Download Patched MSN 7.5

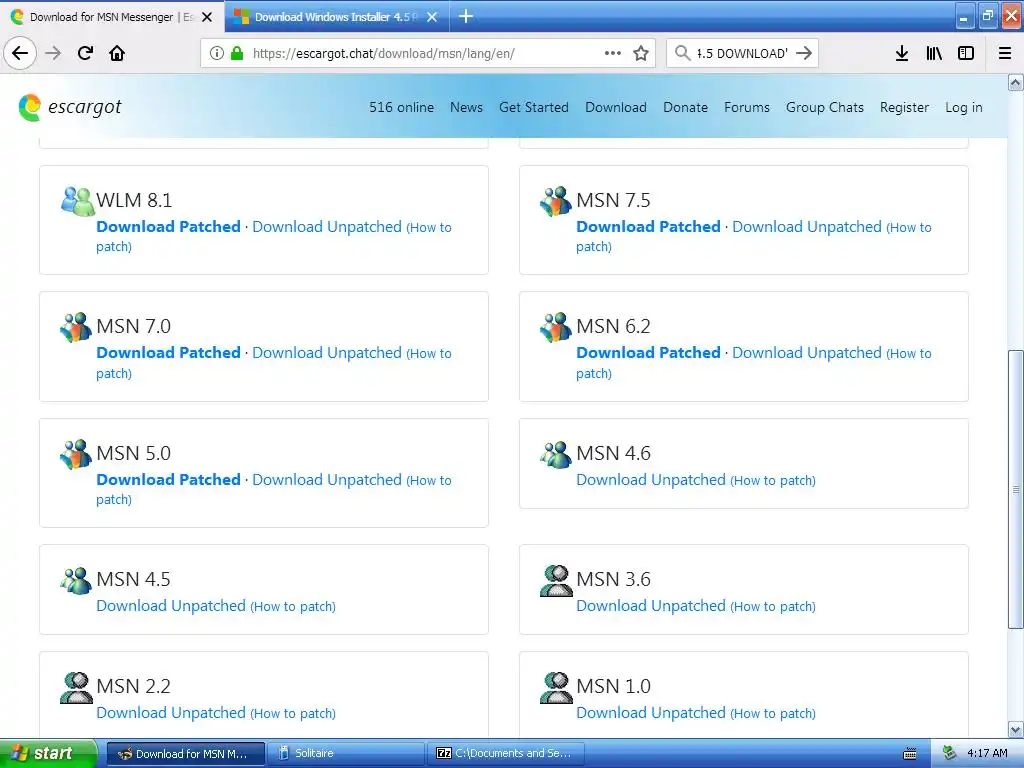pos(648,227)
